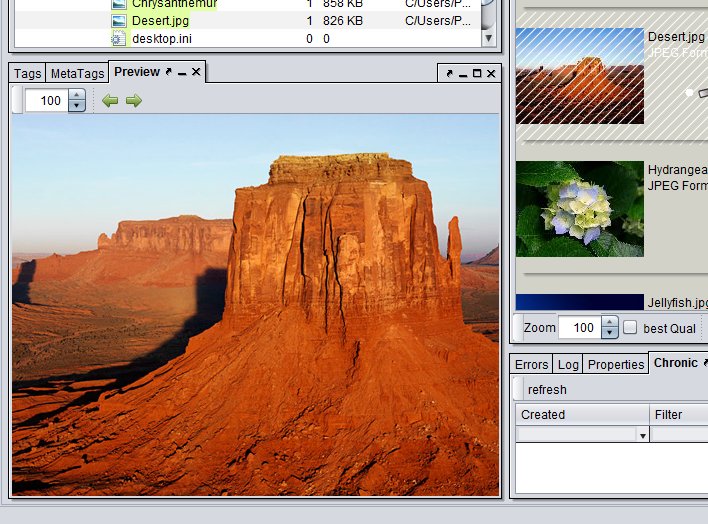Click the Created column header

point(582,414)
